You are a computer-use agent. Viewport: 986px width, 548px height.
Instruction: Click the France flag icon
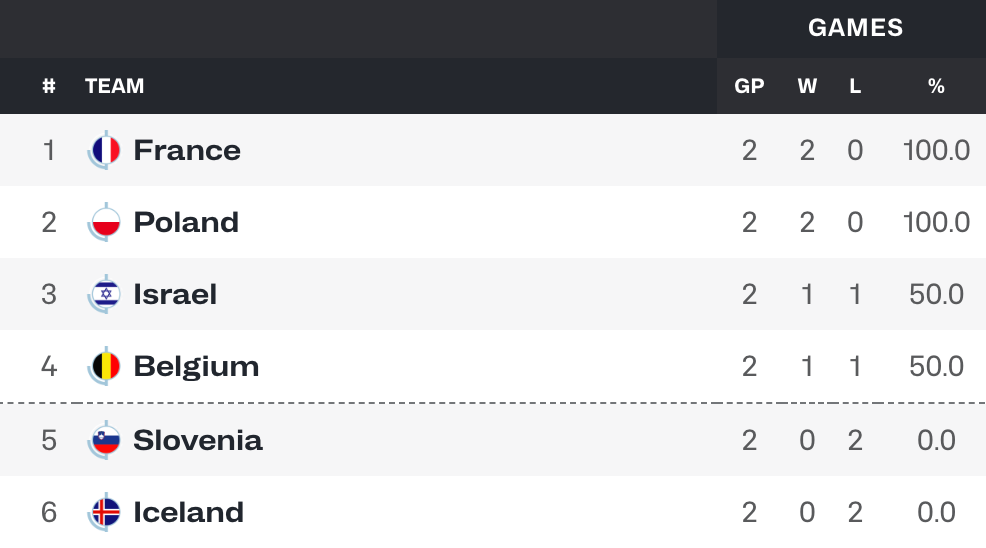[x=104, y=150]
